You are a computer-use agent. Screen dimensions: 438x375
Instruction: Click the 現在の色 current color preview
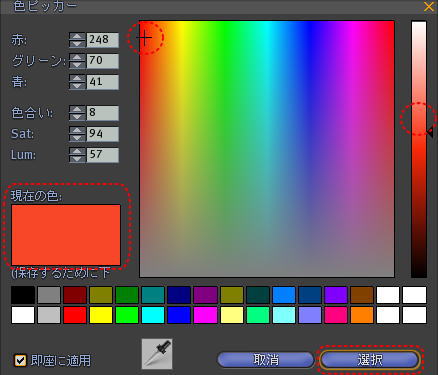(x=66, y=235)
